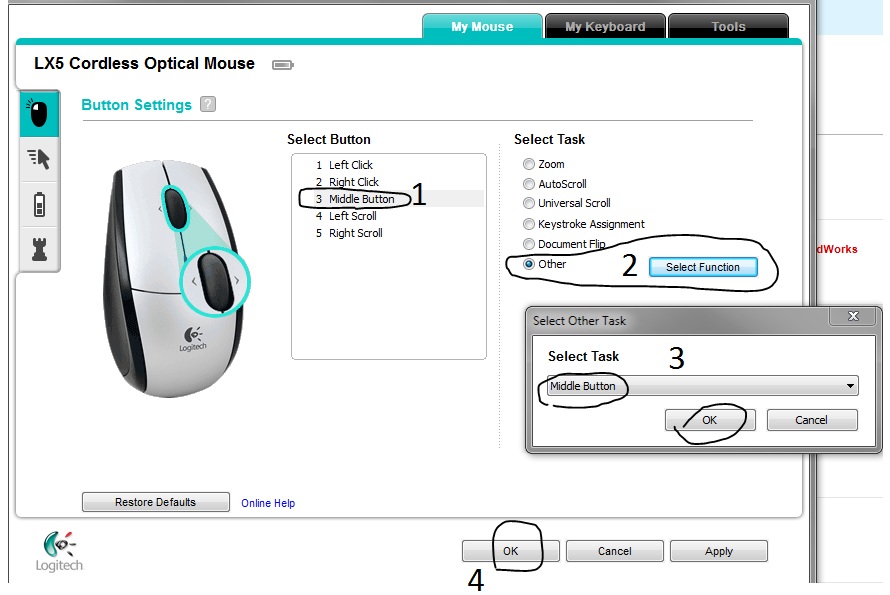Switch to the Tools tab

(x=728, y=27)
